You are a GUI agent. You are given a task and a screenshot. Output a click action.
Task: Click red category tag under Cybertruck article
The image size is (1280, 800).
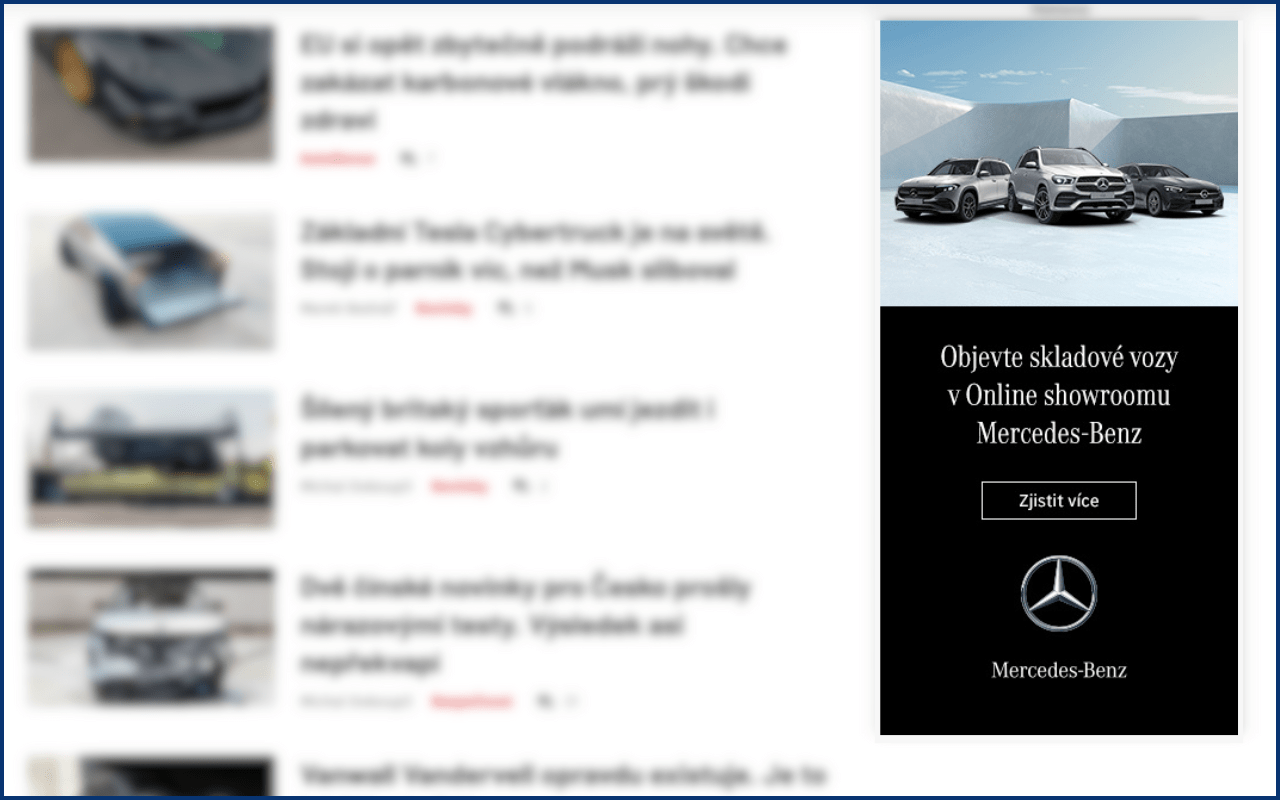[444, 309]
